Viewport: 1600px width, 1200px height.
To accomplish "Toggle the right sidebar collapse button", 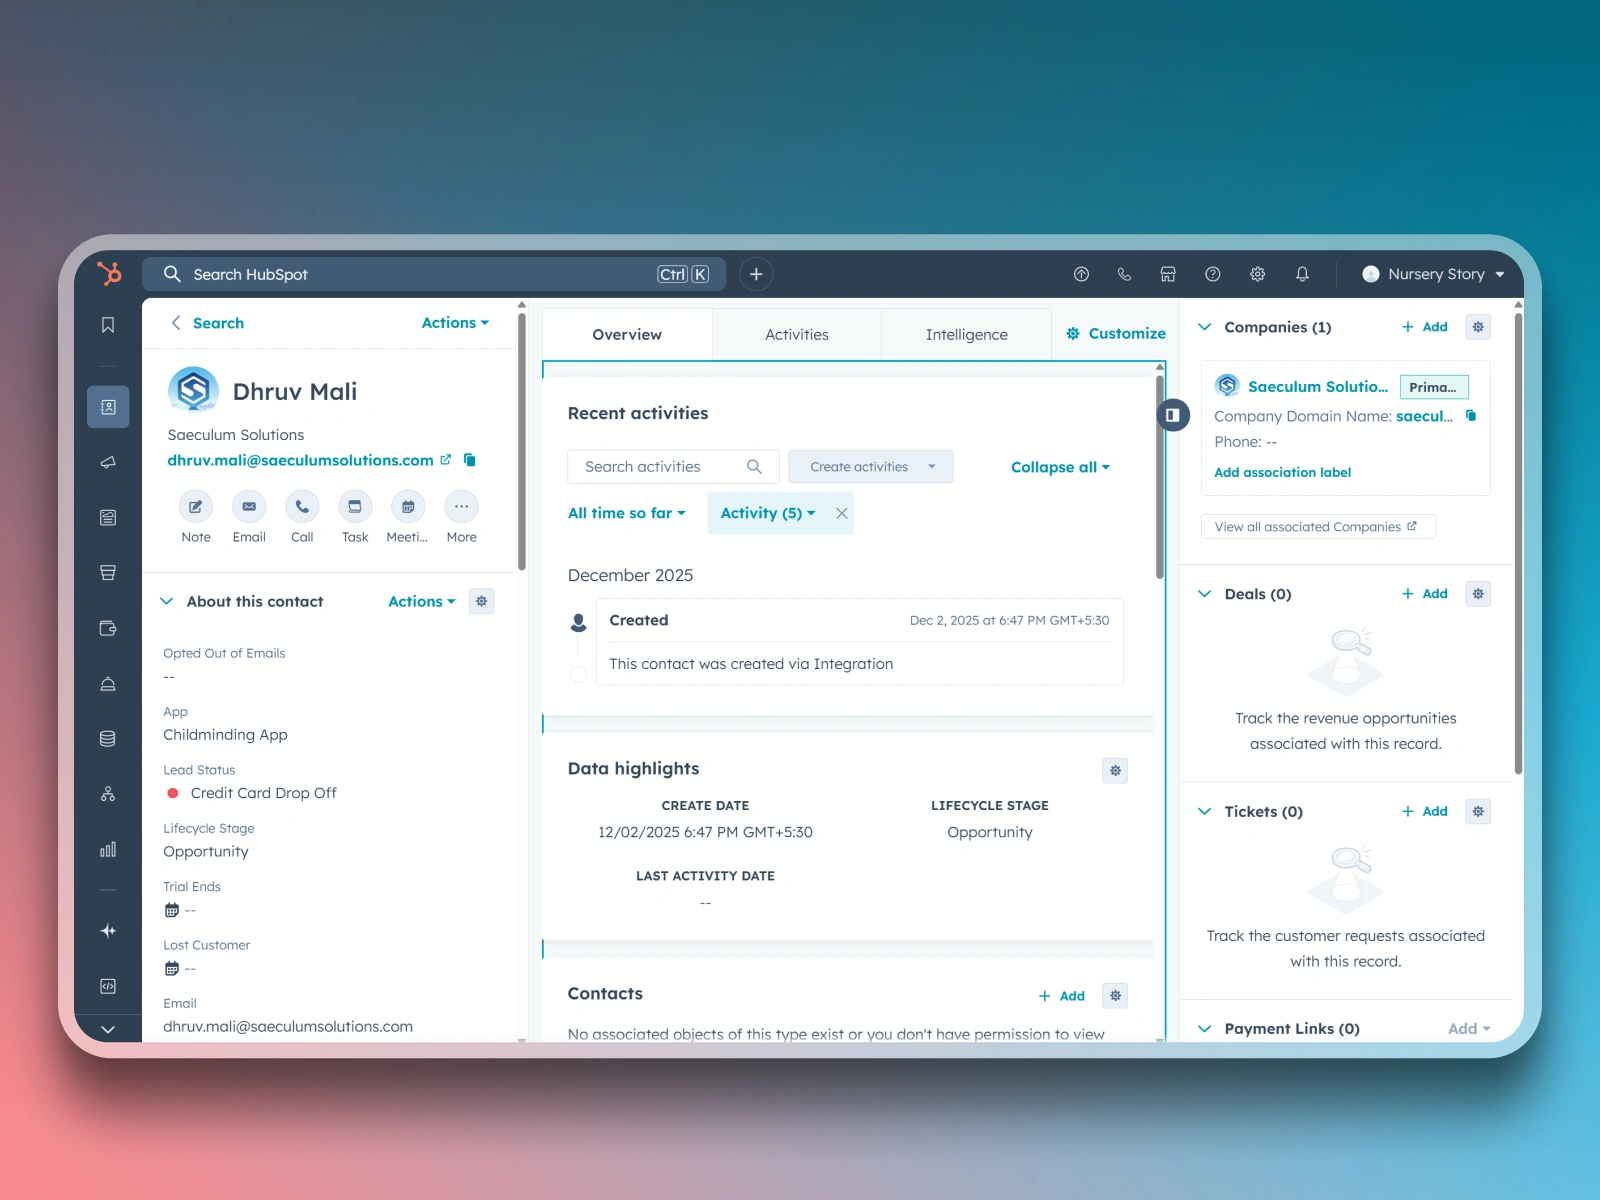I will click(x=1173, y=415).
